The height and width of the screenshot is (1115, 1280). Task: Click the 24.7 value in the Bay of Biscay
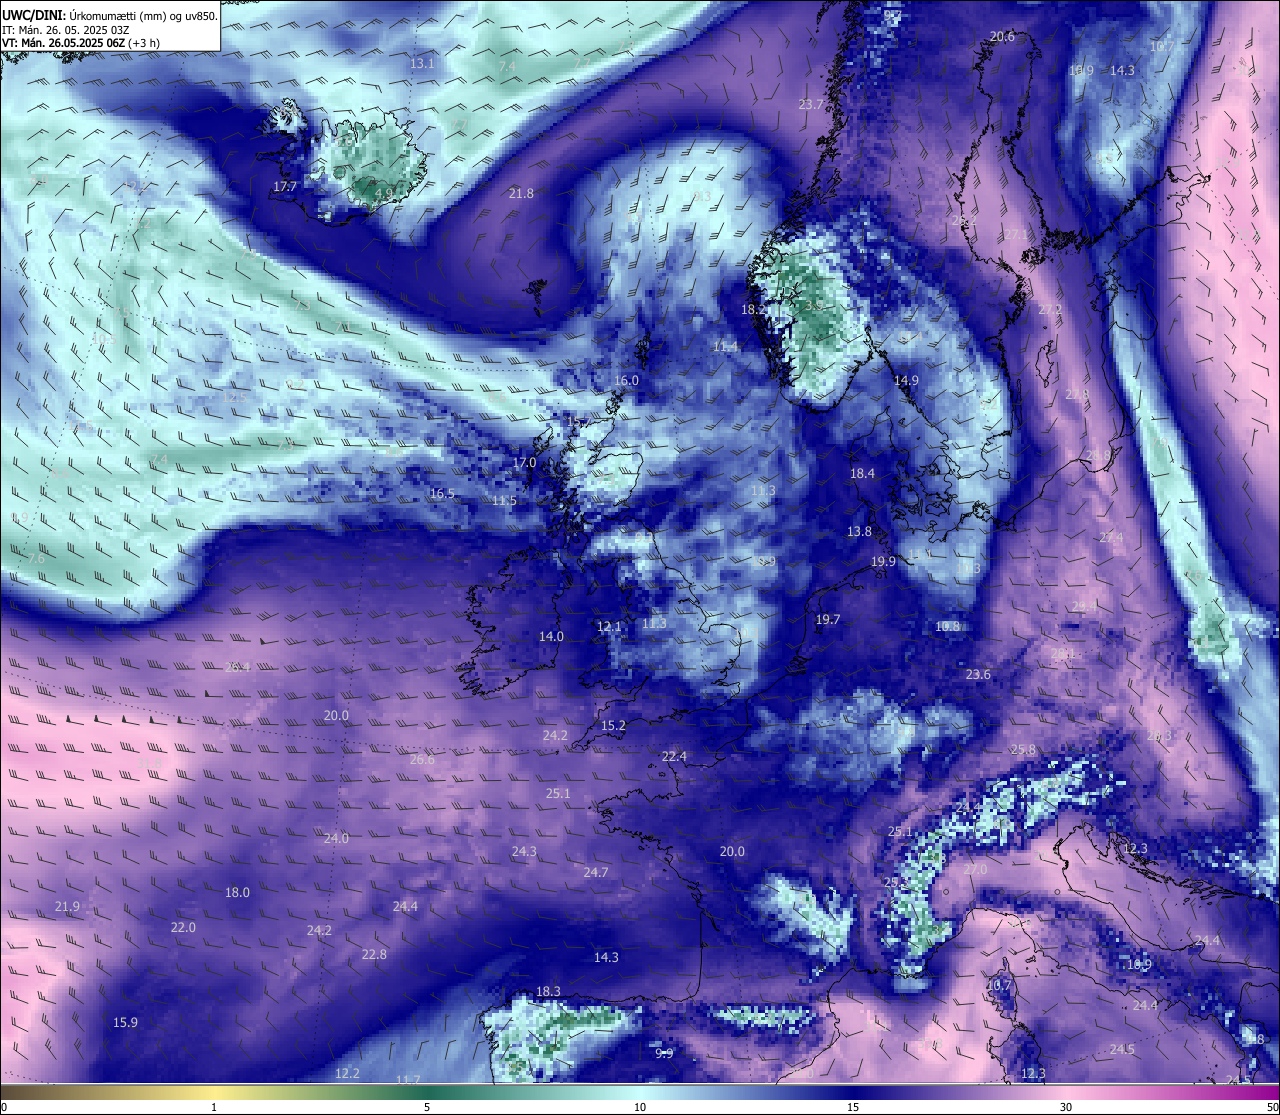click(x=596, y=873)
